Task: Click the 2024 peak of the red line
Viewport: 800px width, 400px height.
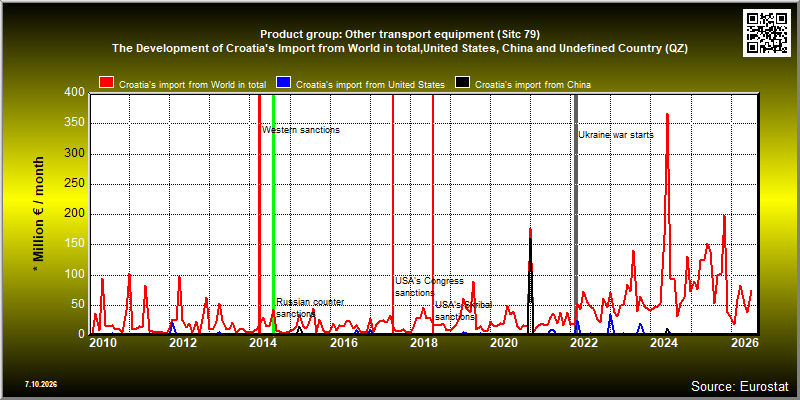Action: point(667,114)
